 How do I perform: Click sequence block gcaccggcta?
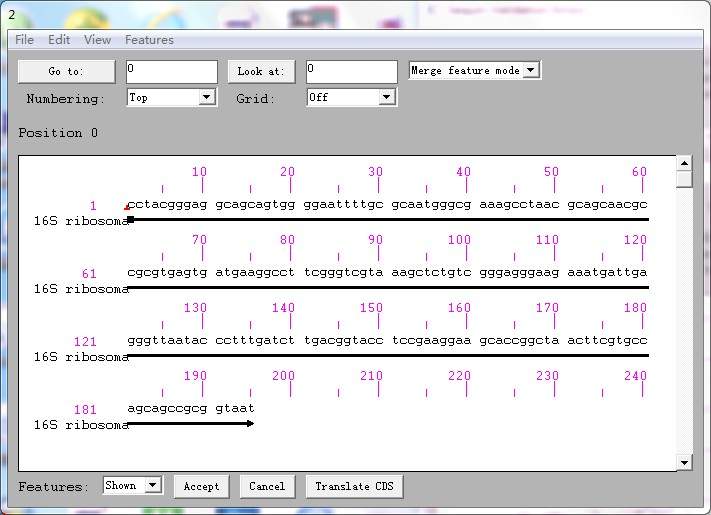[519, 340]
